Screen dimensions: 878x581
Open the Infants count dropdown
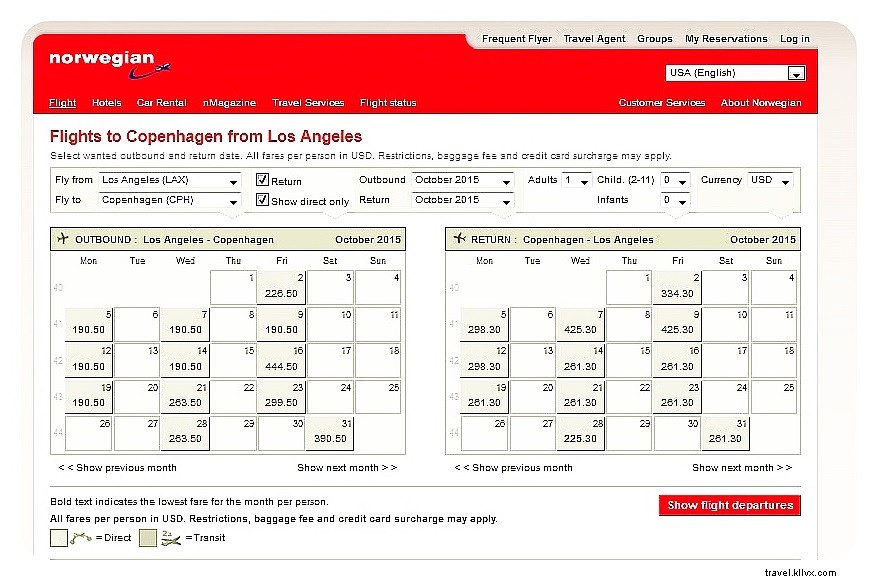coord(675,200)
